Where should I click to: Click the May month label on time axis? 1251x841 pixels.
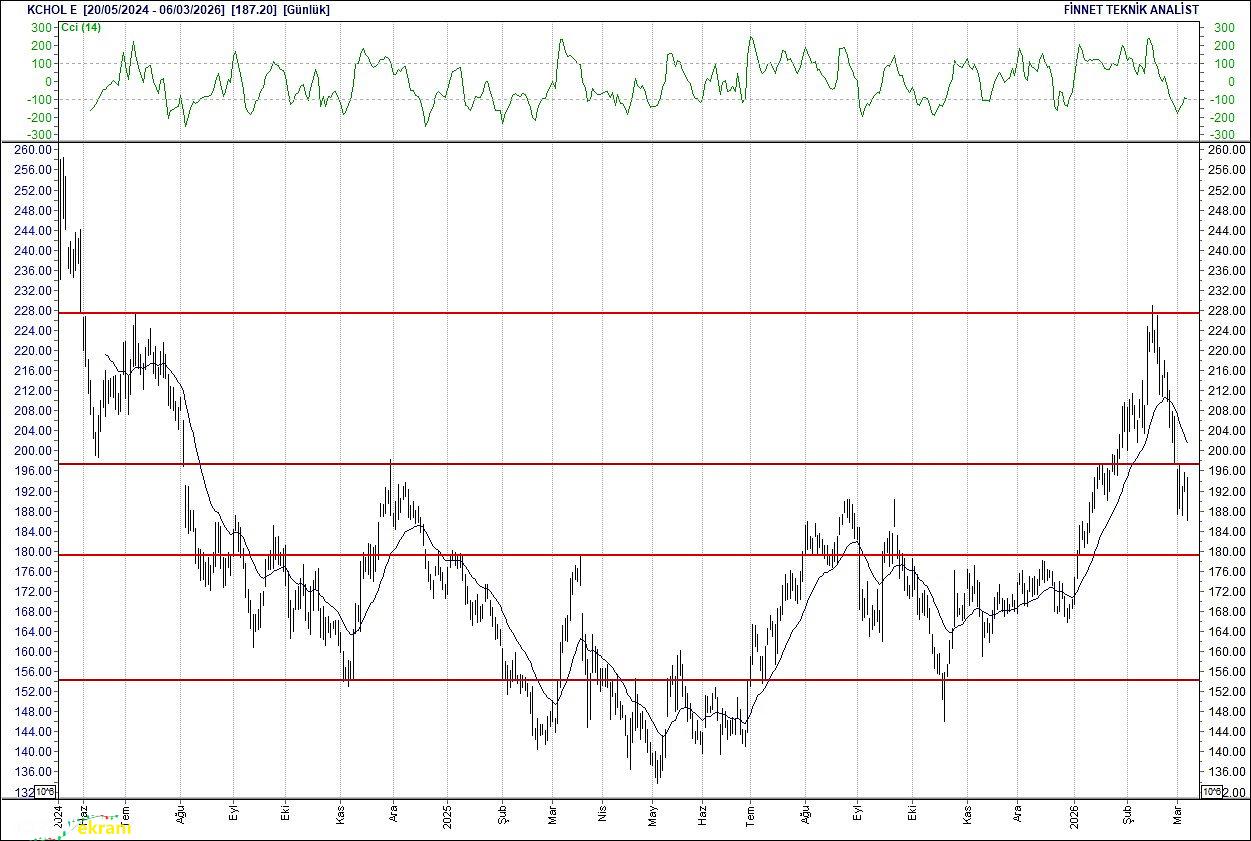pos(652,812)
